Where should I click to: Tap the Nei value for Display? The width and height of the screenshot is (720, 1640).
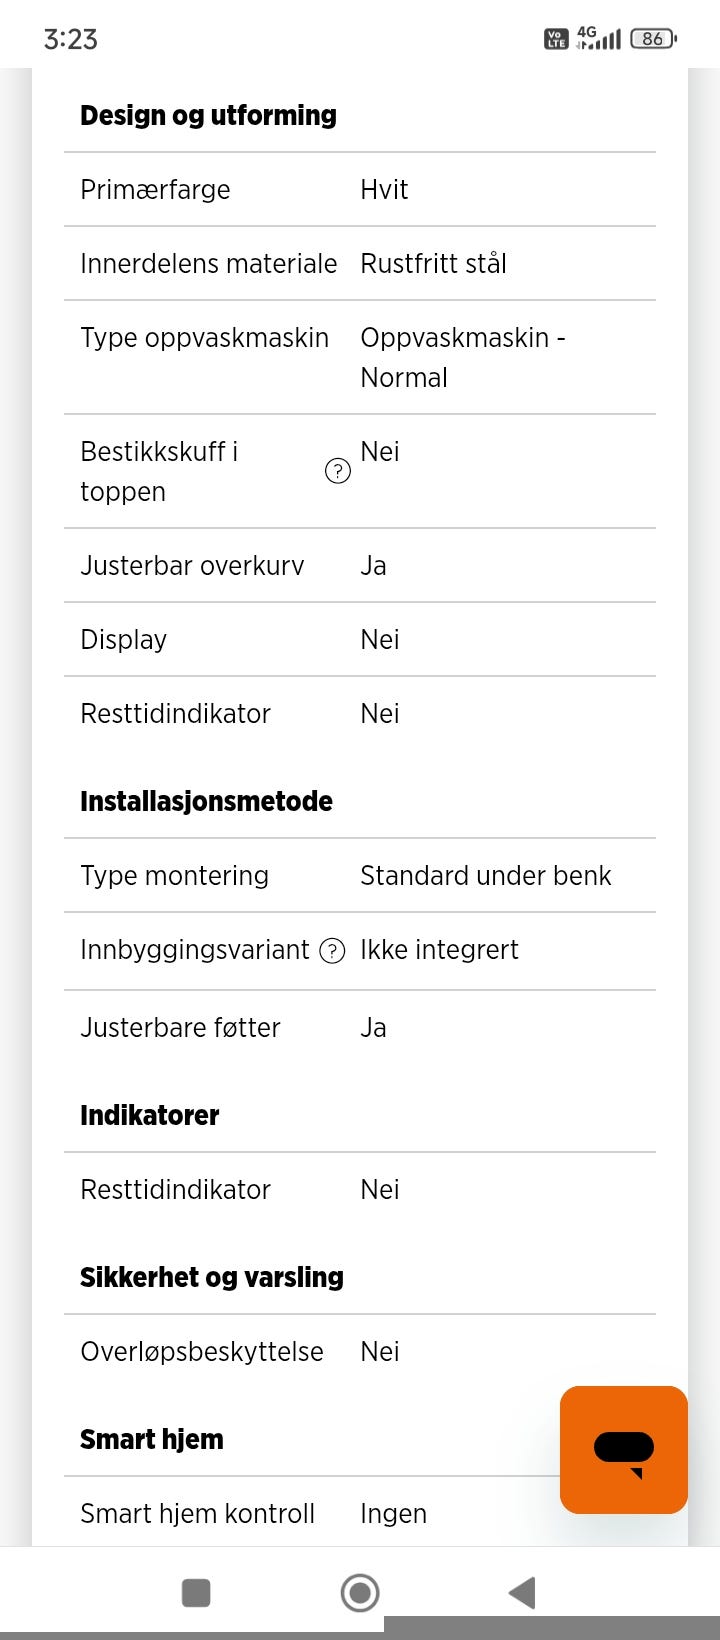tap(379, 639)
